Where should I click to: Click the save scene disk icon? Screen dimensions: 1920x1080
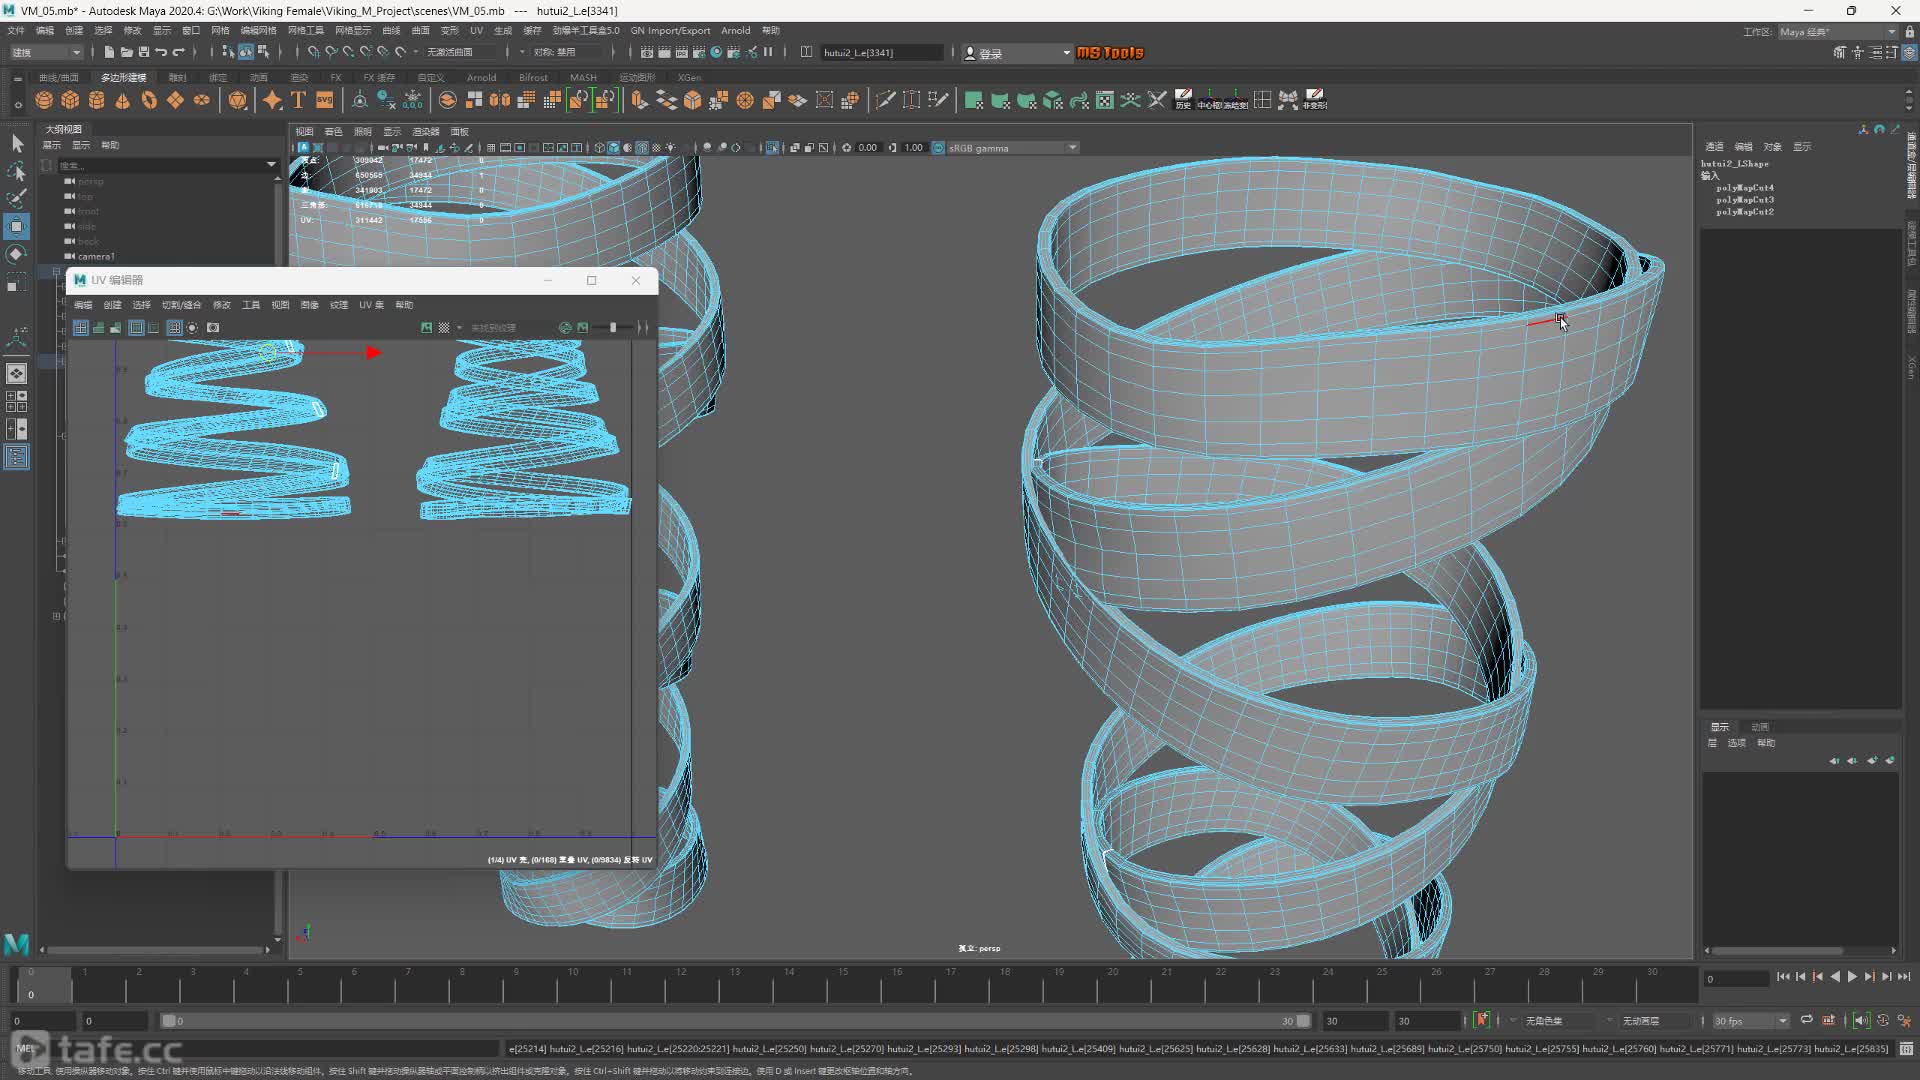(x=144, y=52)
